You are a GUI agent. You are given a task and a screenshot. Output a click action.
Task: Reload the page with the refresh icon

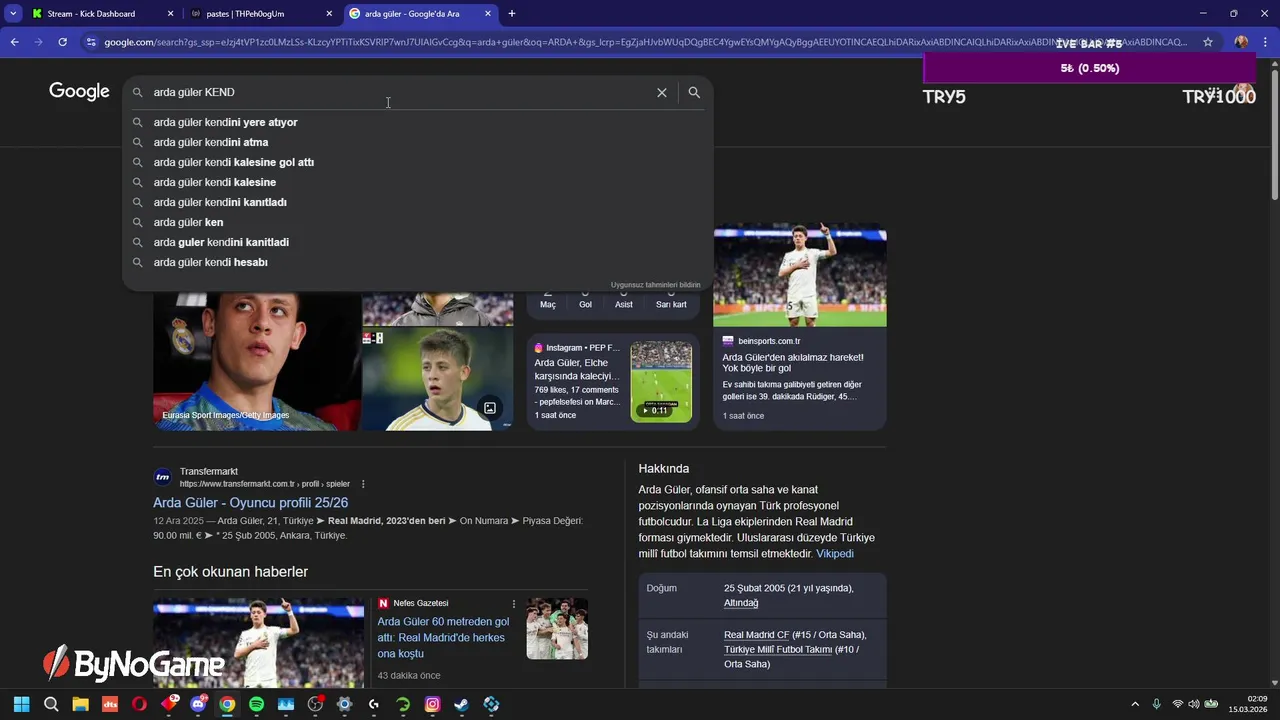point(62,42)
